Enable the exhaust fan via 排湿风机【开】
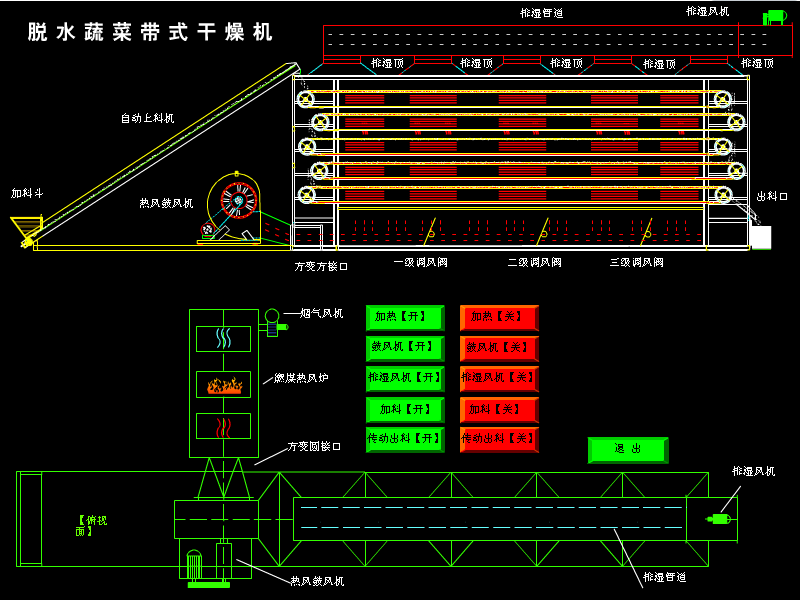 coord(405,378)
